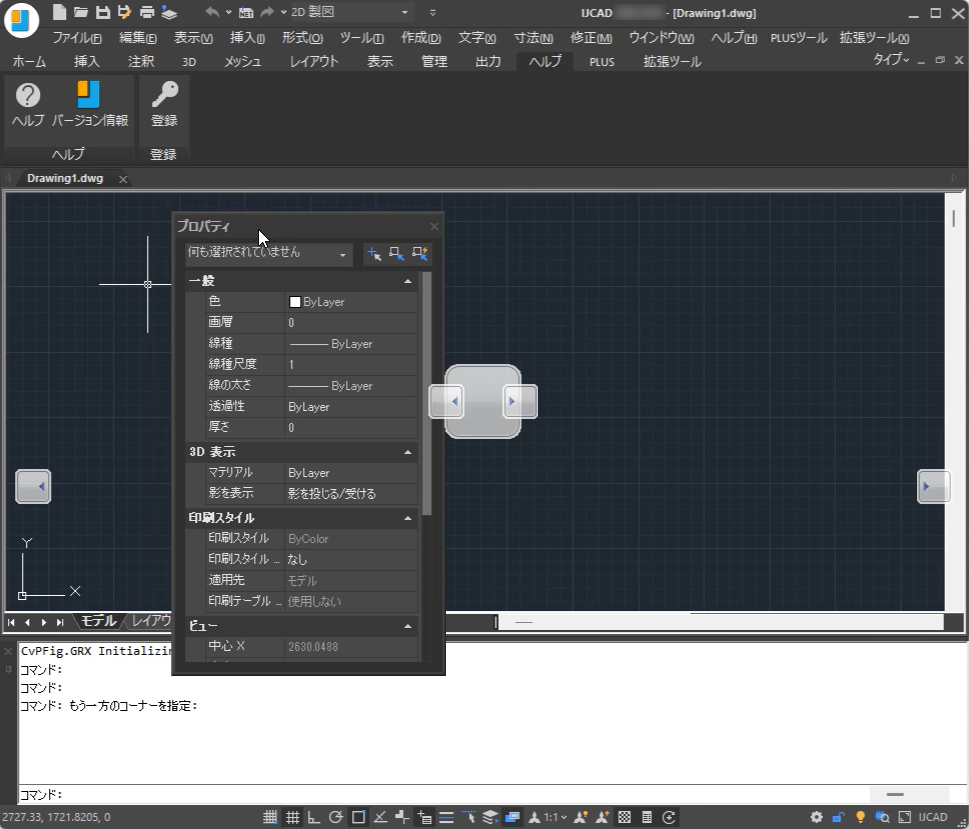Toggle object snap square icon
The image size is (969, 829).
358,817
